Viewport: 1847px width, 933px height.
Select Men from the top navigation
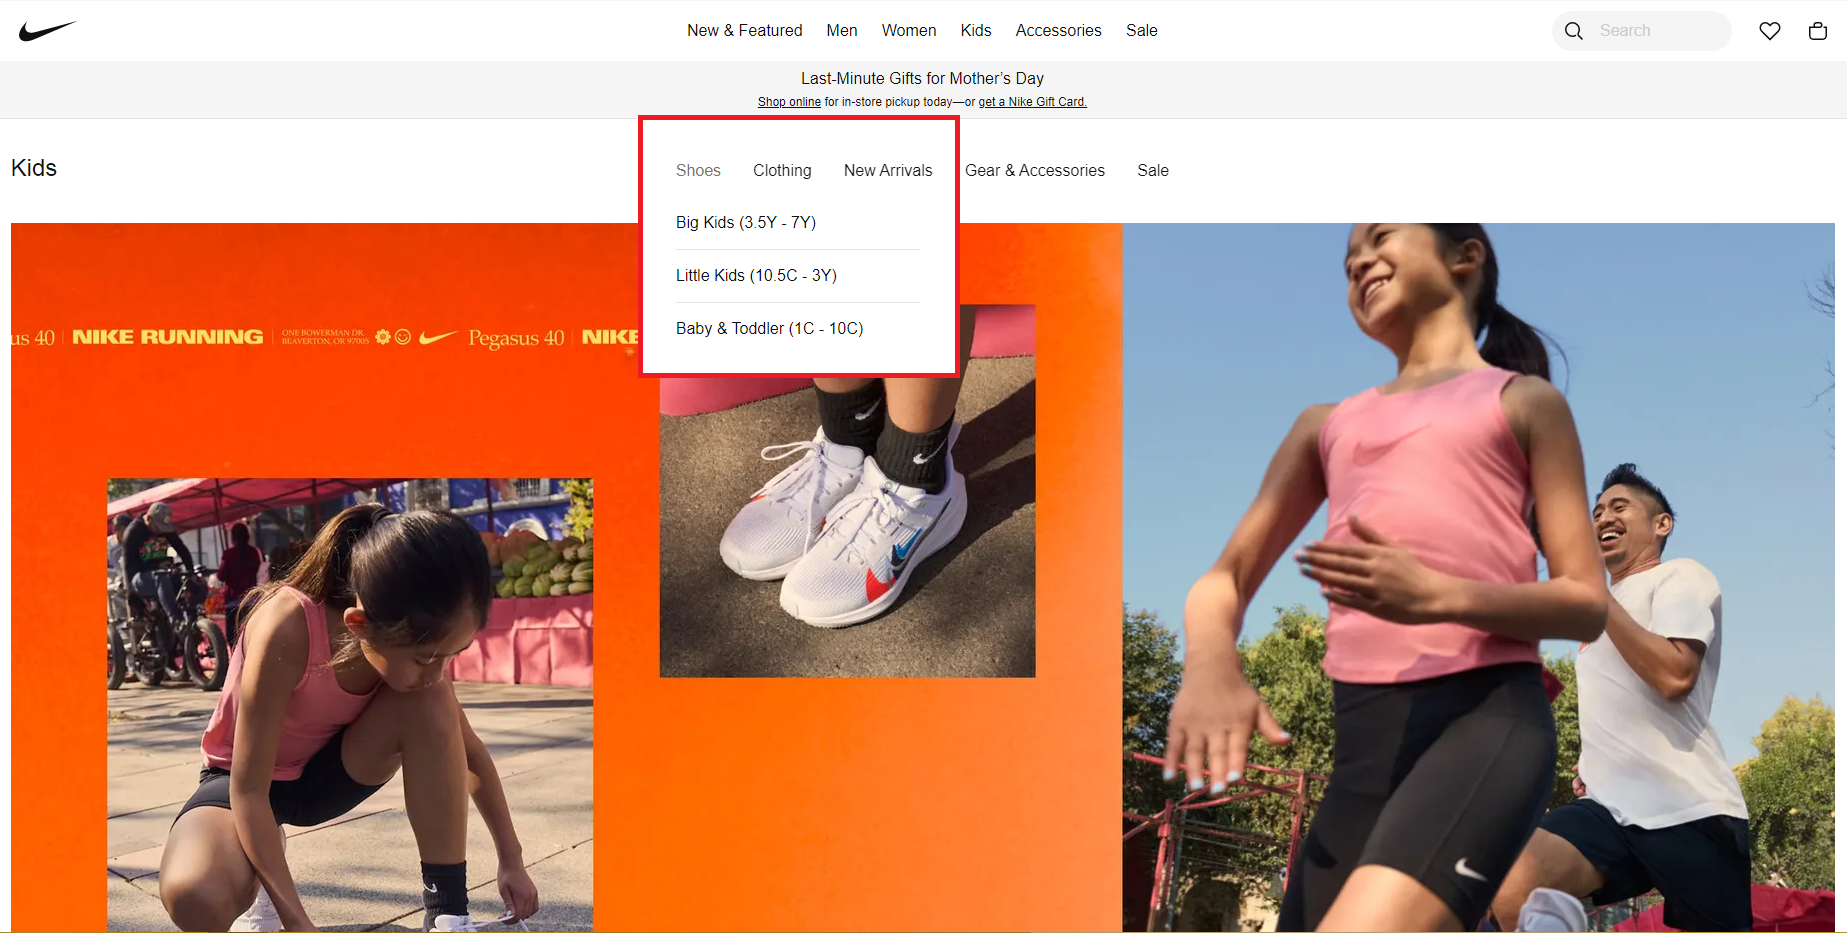coord(841,30)
